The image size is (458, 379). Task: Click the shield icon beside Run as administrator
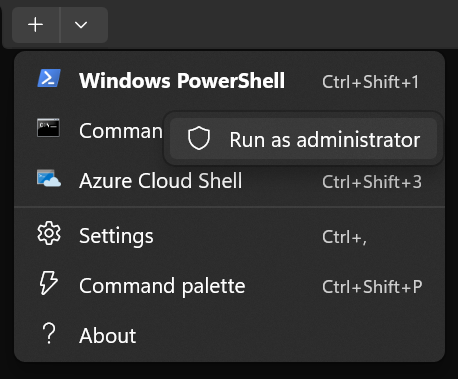point(199,138)
